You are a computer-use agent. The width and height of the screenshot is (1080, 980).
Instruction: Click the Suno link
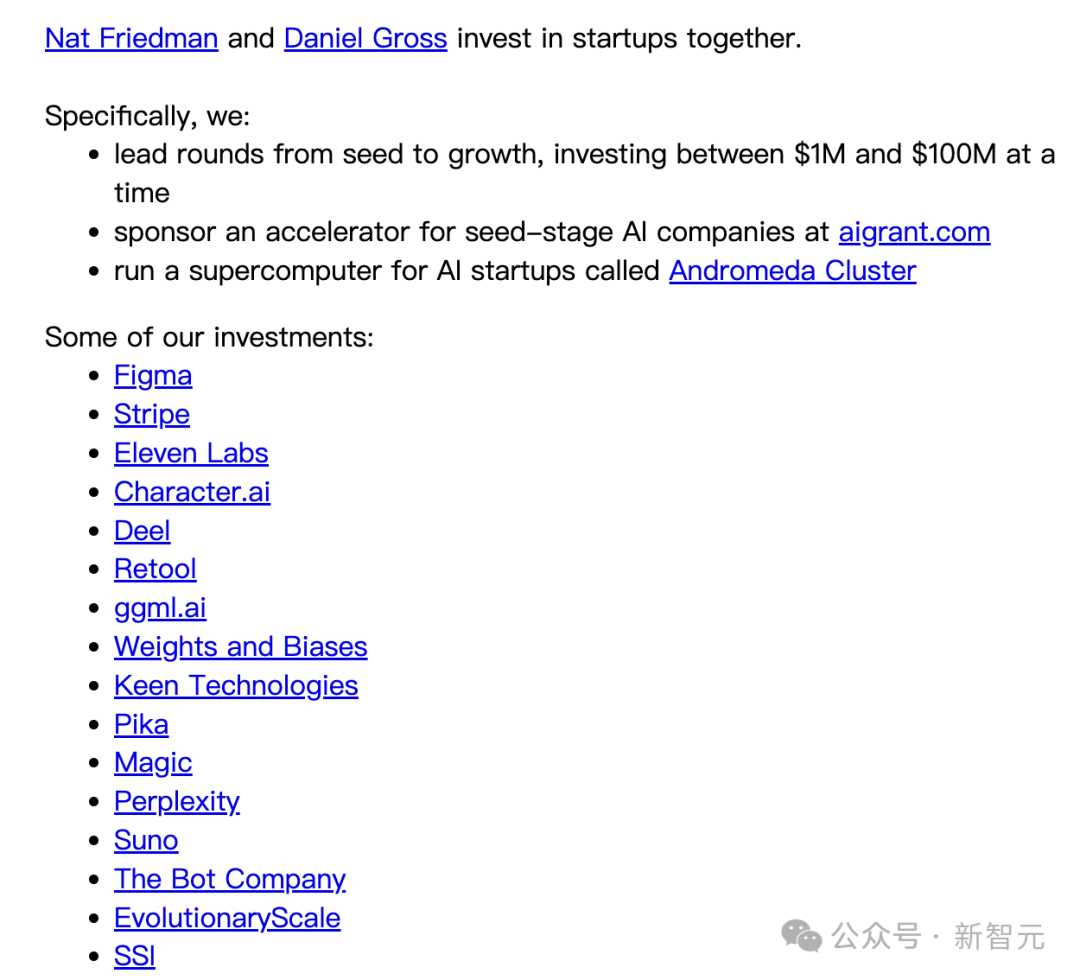[146, 841]
